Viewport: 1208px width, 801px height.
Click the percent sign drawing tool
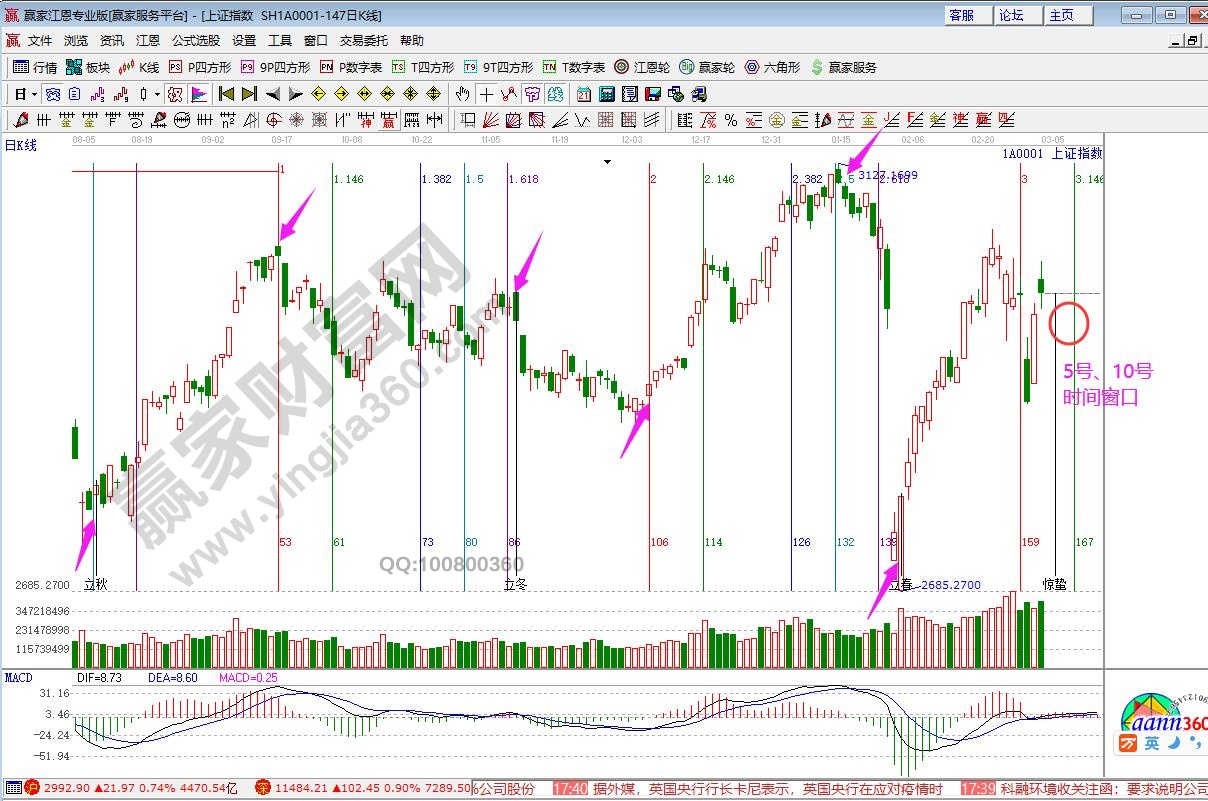coord(731,121)
